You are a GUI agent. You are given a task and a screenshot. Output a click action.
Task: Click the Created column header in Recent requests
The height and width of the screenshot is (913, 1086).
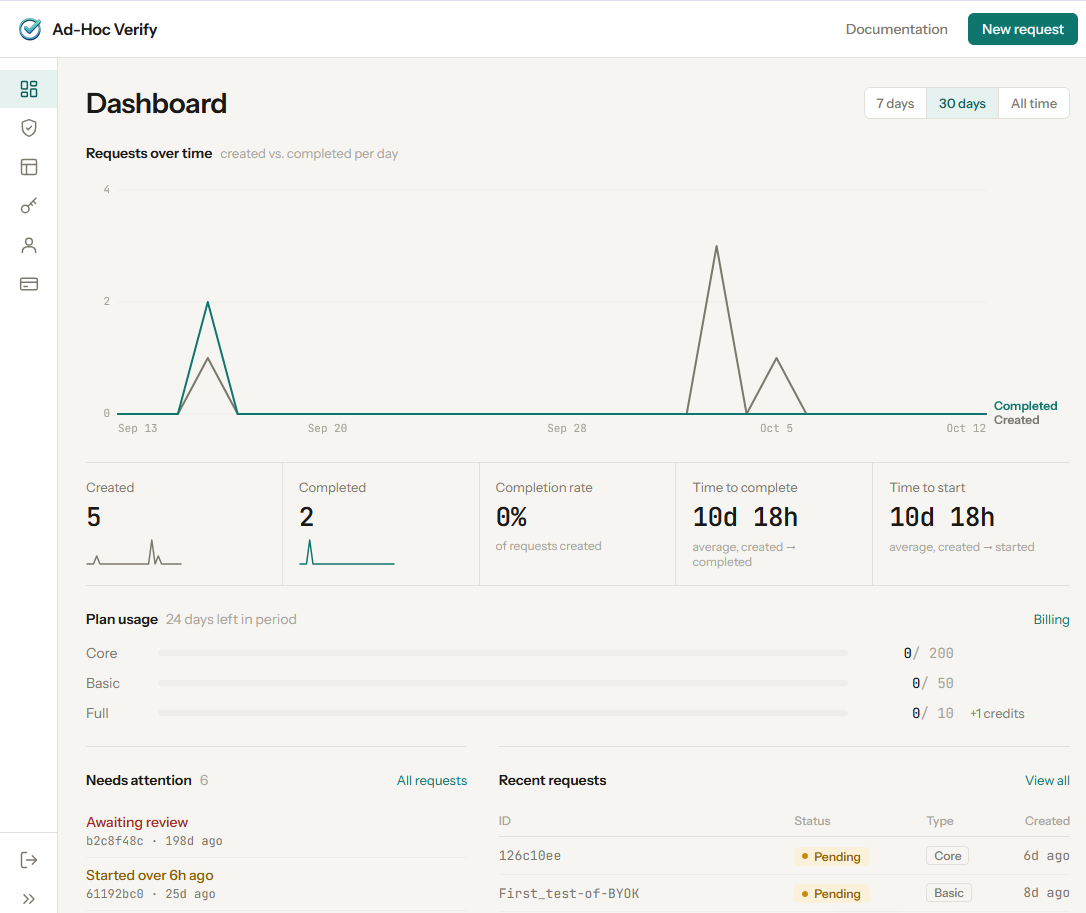click(x=1047, y=821)
